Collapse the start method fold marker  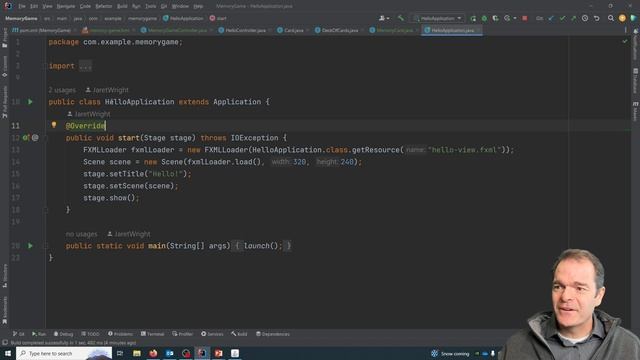coord(46,138)
